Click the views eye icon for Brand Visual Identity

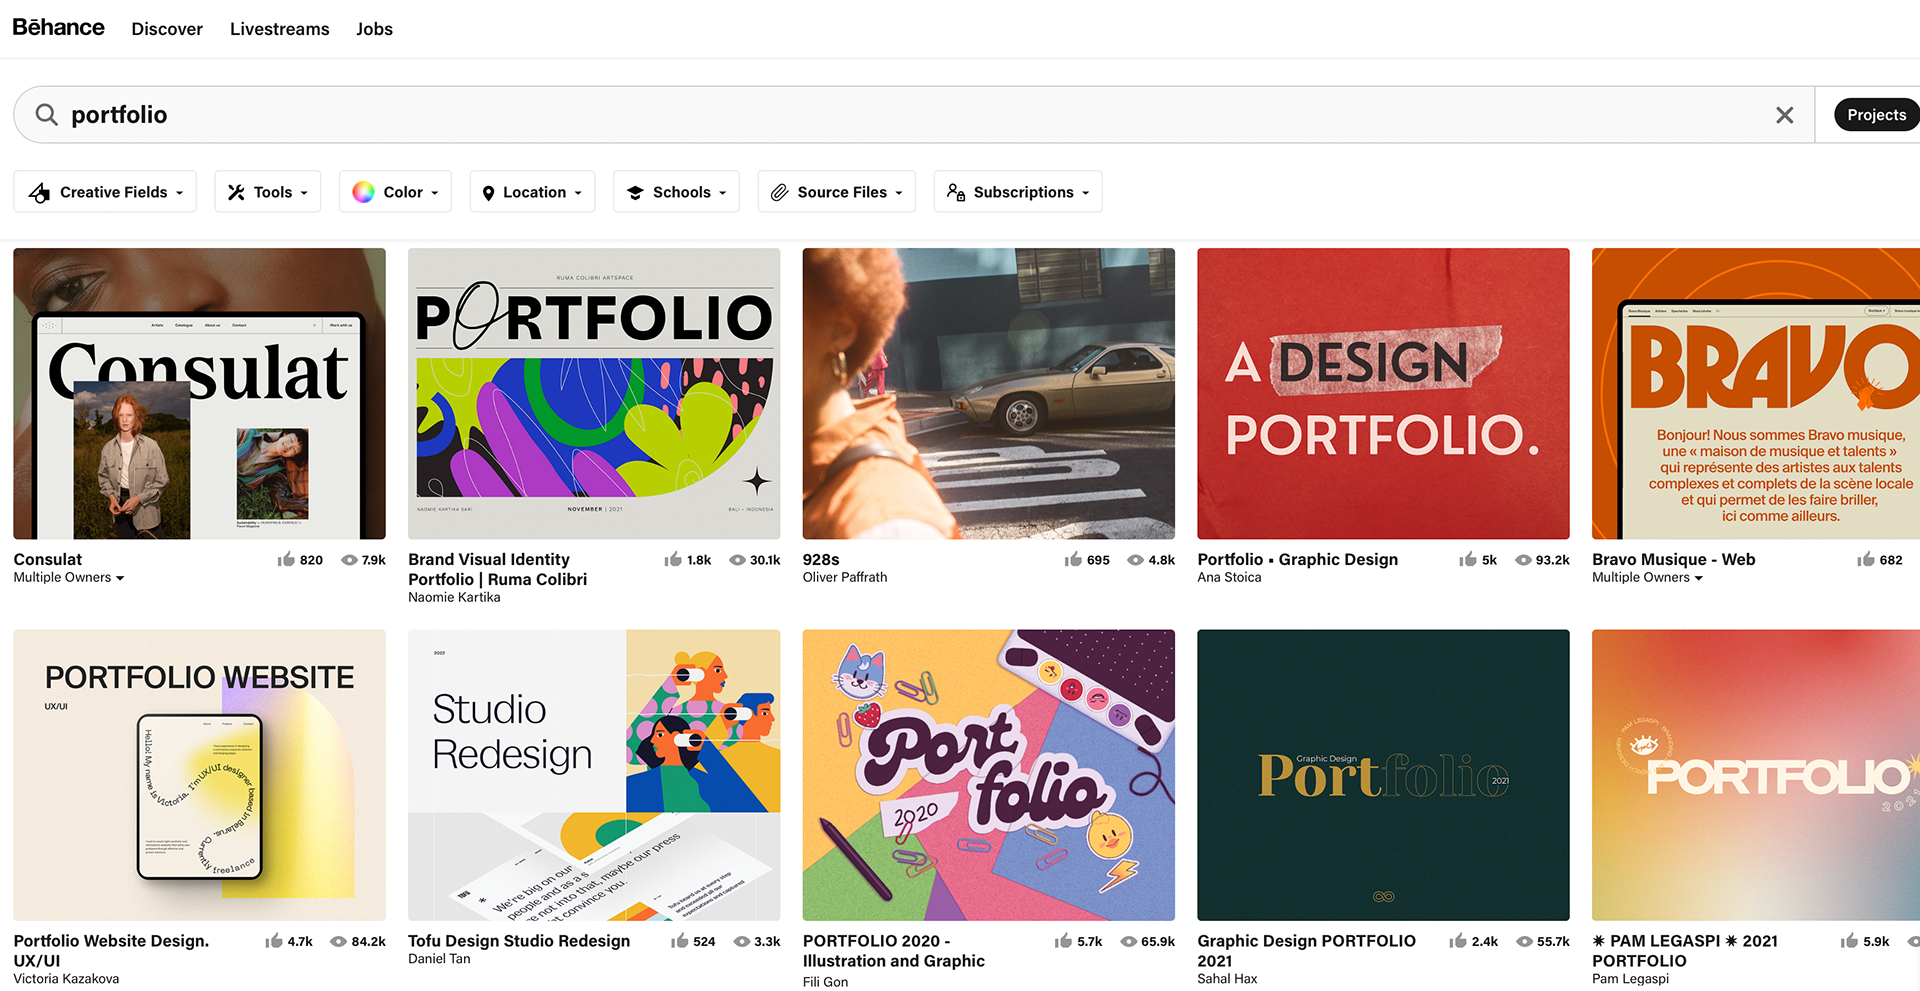[x=737, y=560]
